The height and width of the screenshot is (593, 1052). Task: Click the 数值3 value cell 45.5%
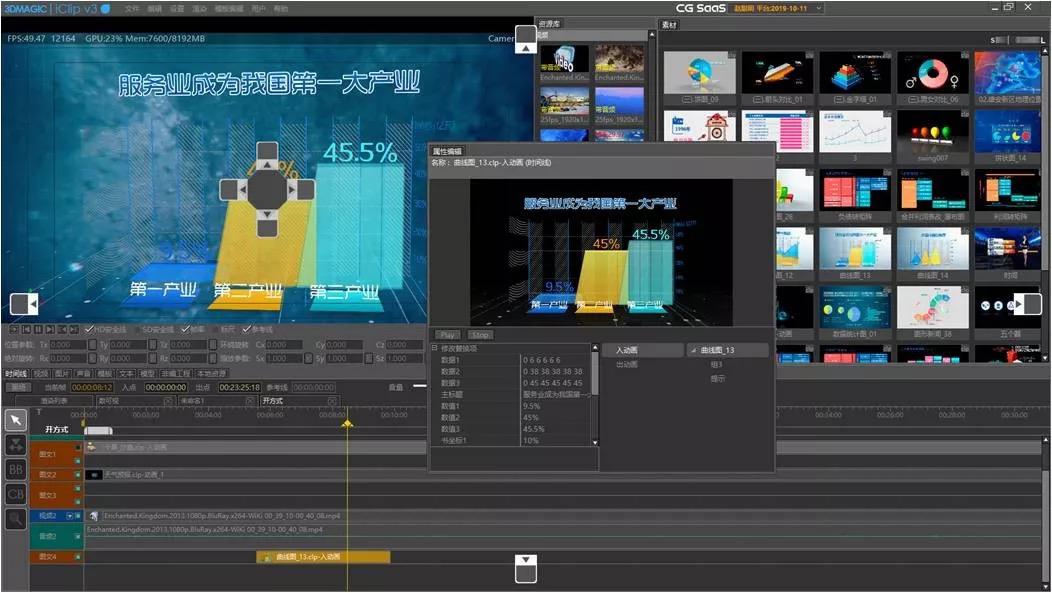pyautogui.click(x=556, y=429)
